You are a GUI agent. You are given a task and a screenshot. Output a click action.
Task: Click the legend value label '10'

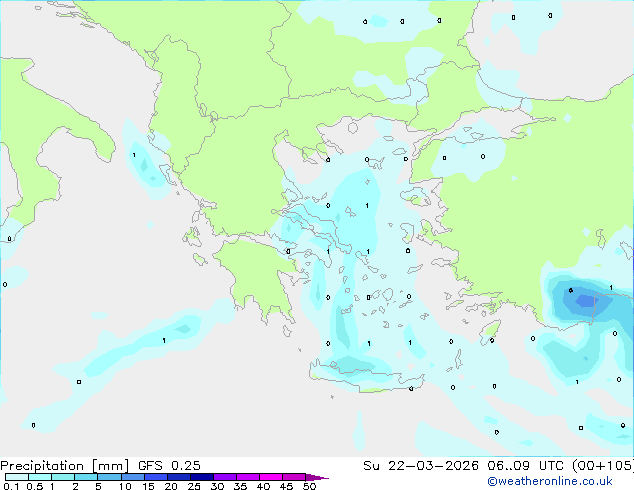(125, 486)
